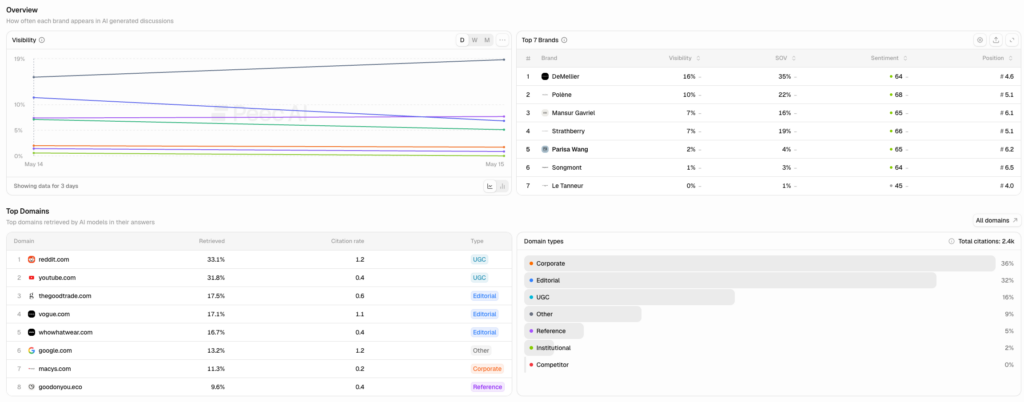This screenshot has height=402, width=1024.
Task: Switch Visibility chart to line view icon
Action: pyautogui.click(x=490, y=186)
